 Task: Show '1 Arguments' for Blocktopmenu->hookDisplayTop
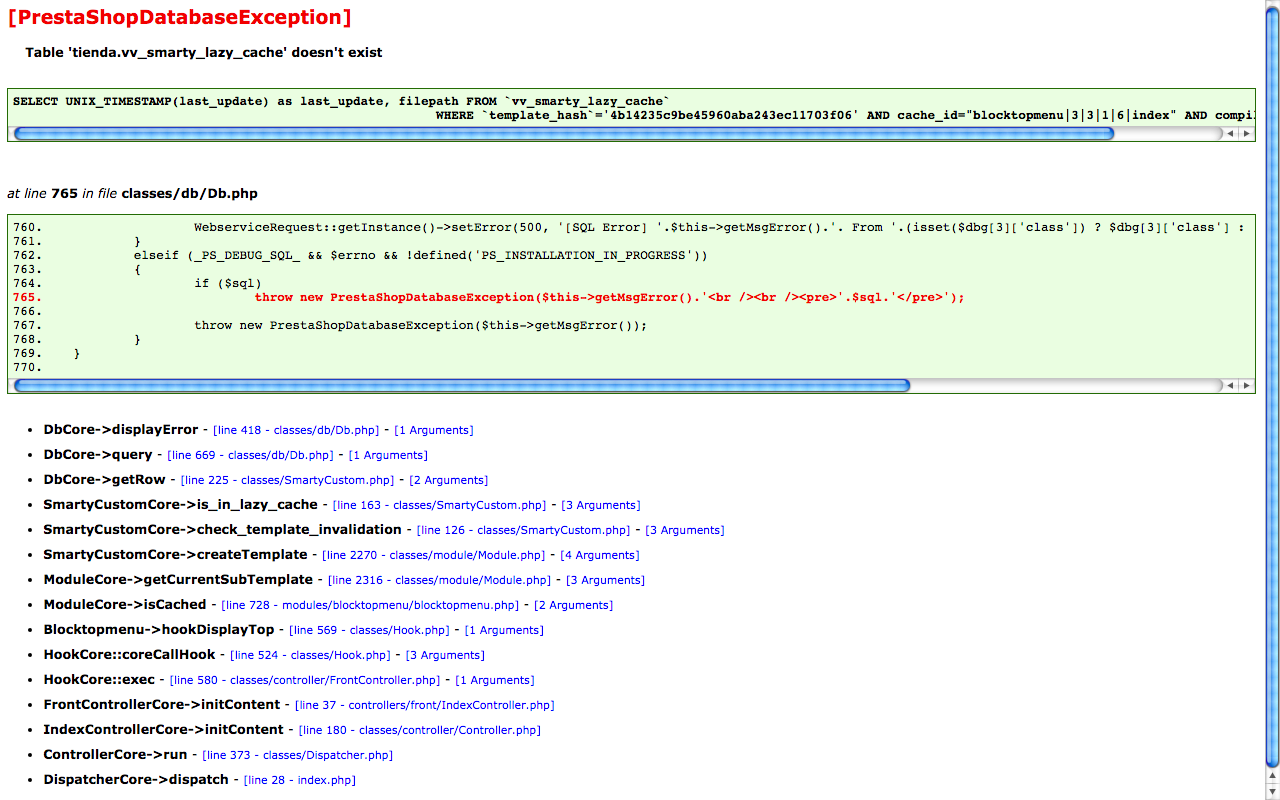tap(505, 630)
